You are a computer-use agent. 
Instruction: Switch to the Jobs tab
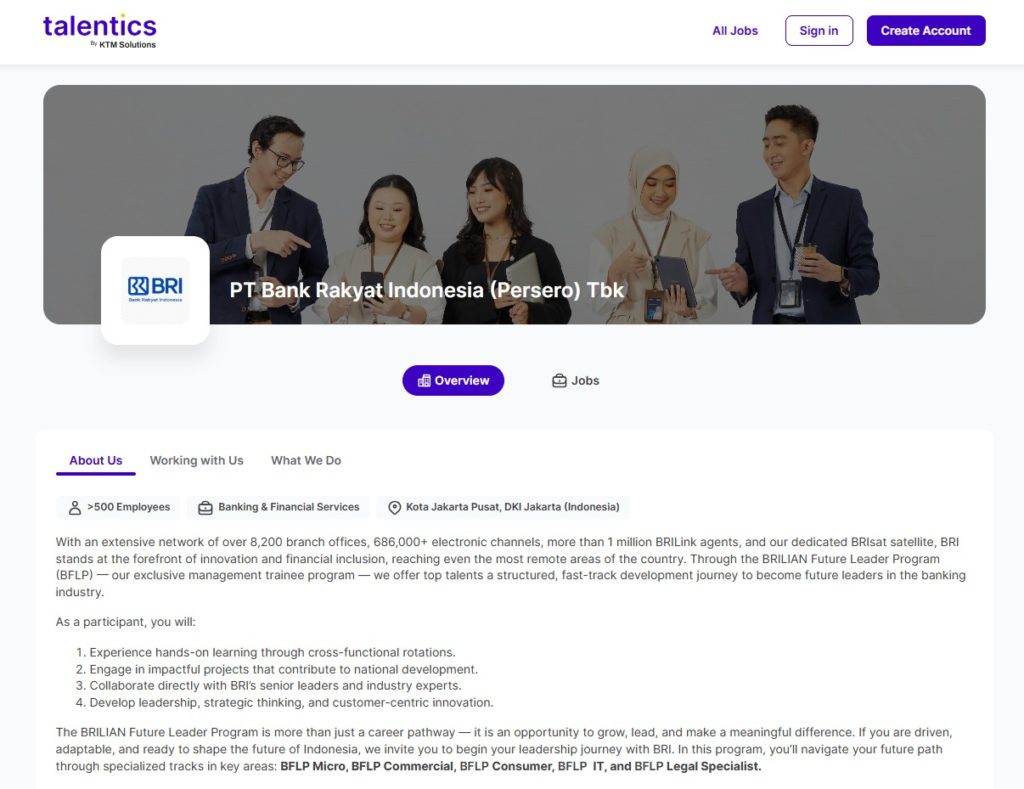(575, 380)
